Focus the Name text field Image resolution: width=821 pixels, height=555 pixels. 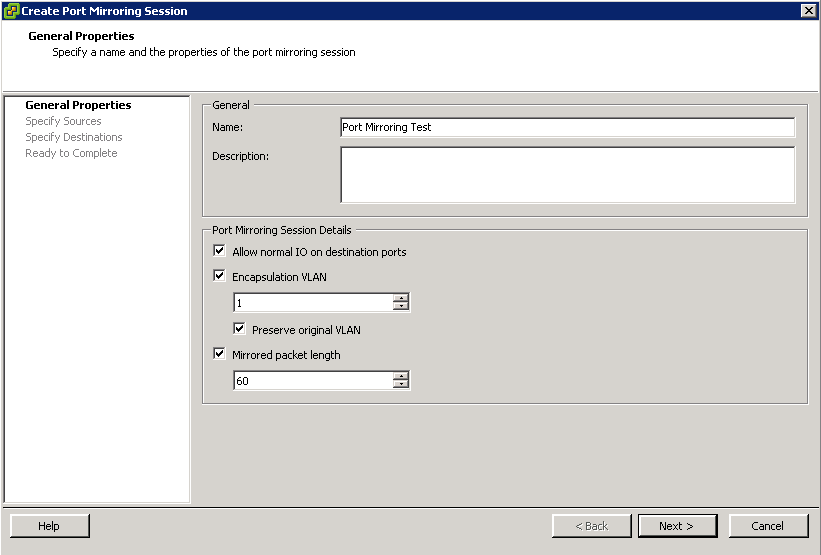tap(568, 127)
